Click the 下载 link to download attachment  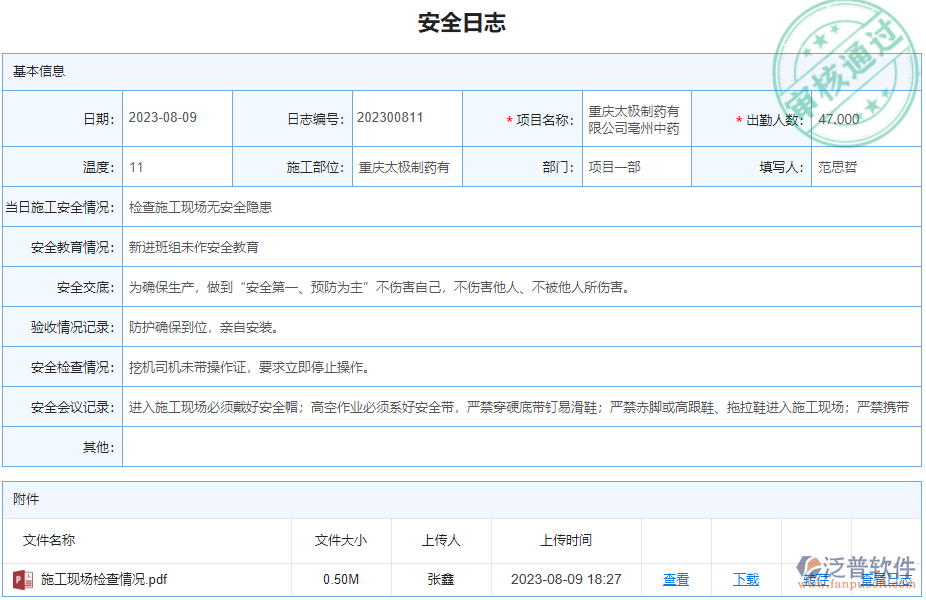pos(746,578)
